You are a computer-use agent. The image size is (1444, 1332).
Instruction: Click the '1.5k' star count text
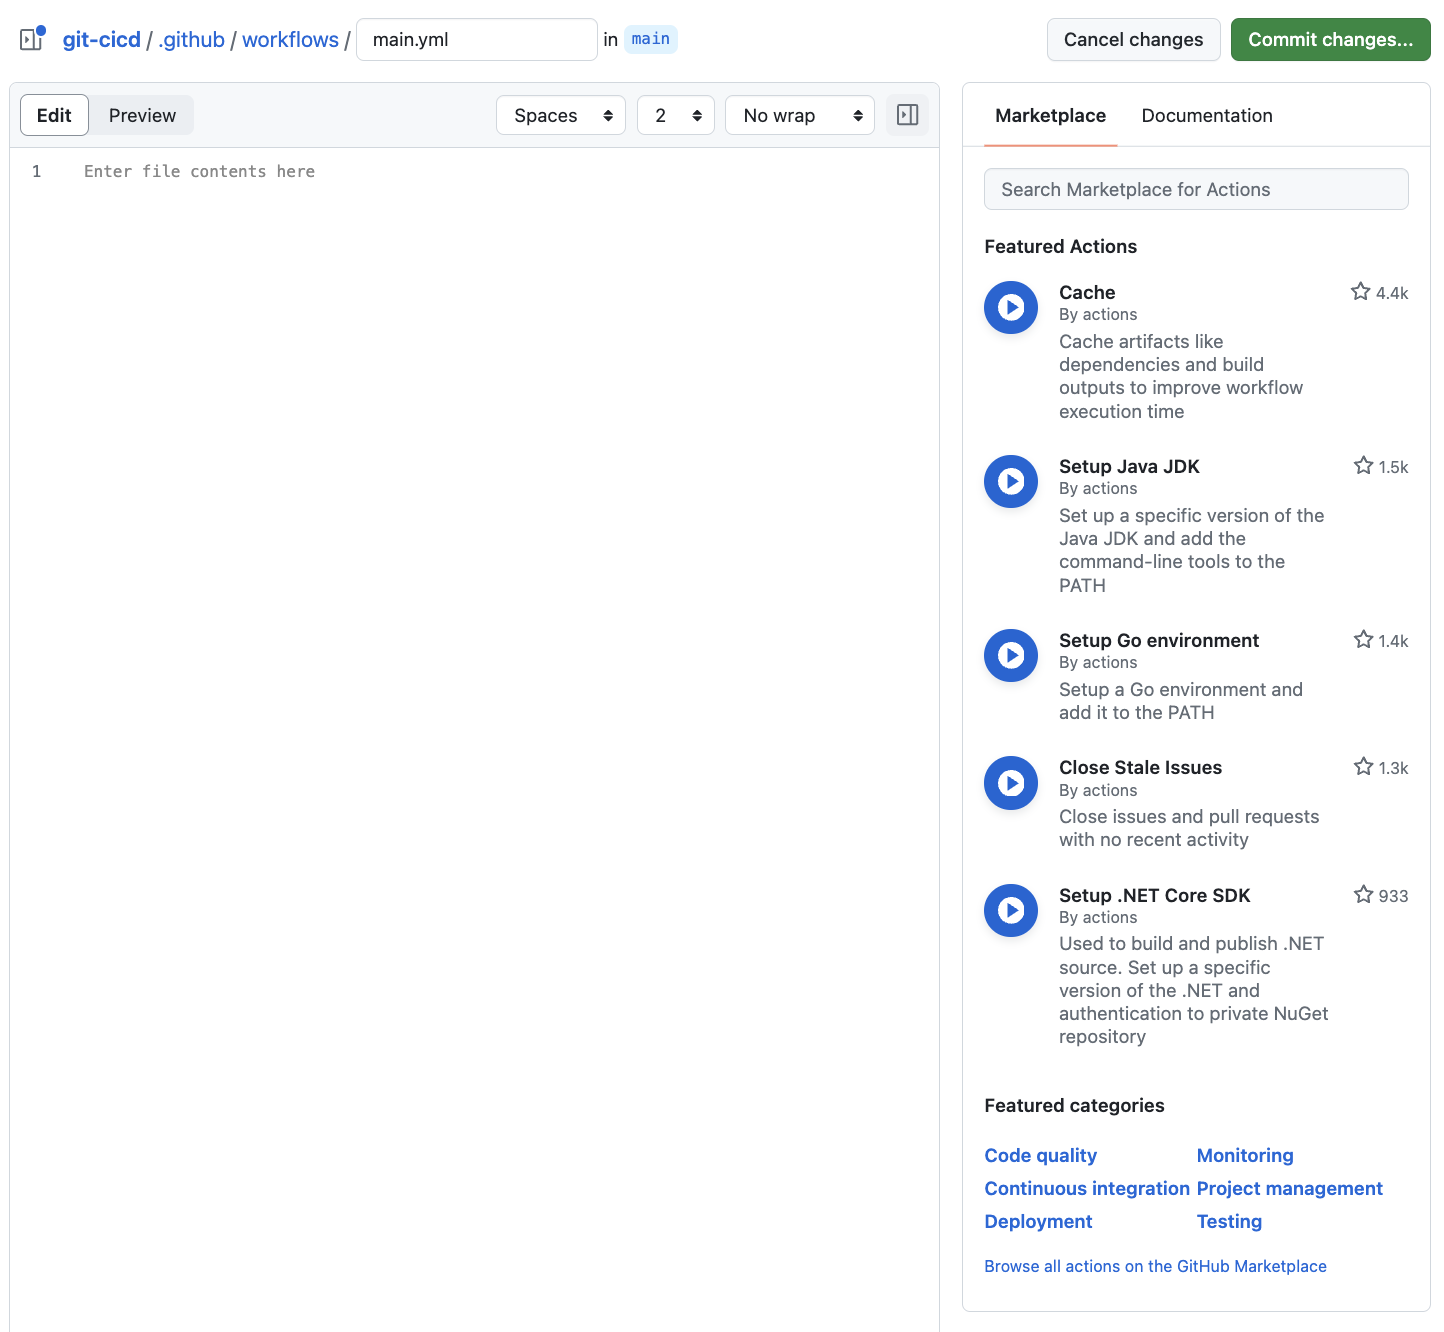coord(1393,467)
